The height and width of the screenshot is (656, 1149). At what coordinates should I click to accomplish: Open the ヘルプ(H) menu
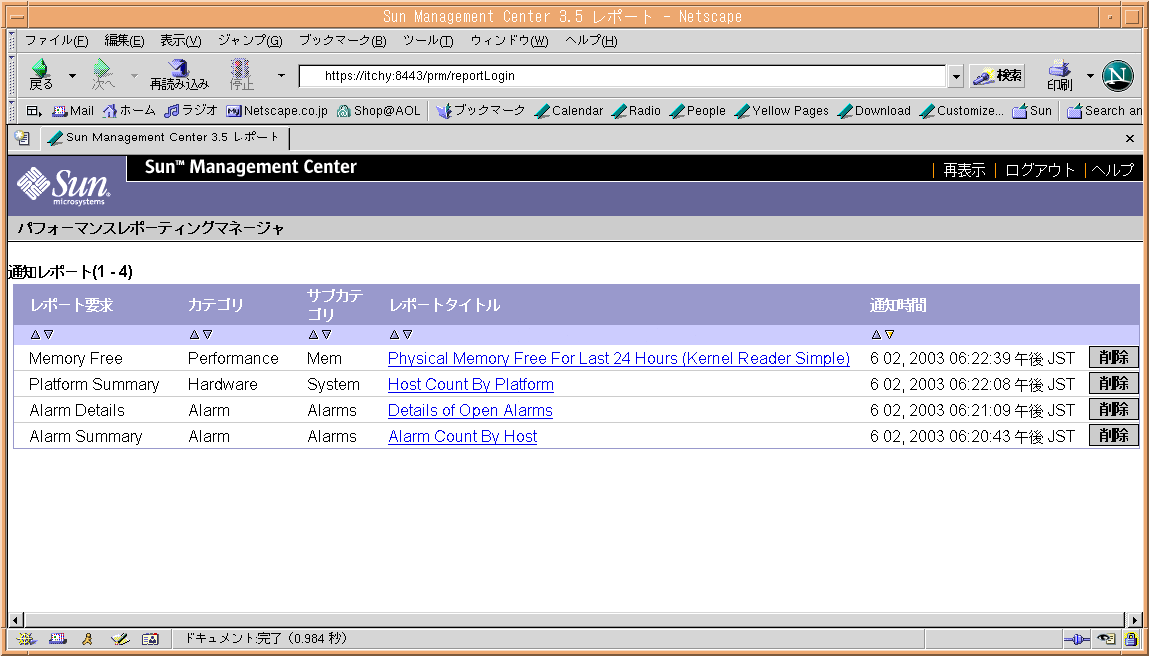tap(591, 40)
